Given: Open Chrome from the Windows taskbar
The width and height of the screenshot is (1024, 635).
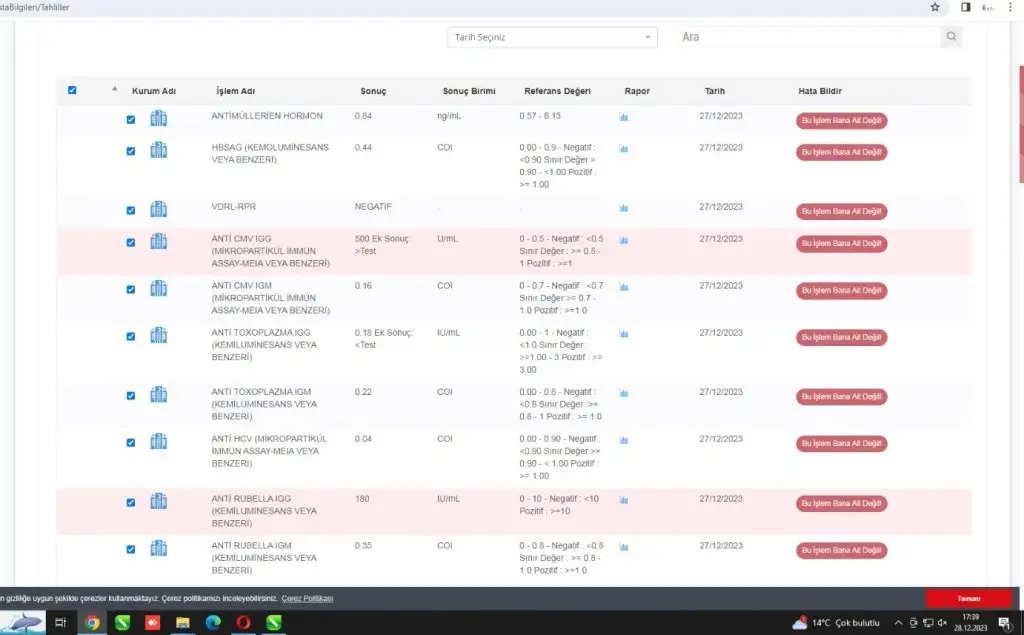Looking at the screenshot, I should pyautogui.click(x=92, y=623).
